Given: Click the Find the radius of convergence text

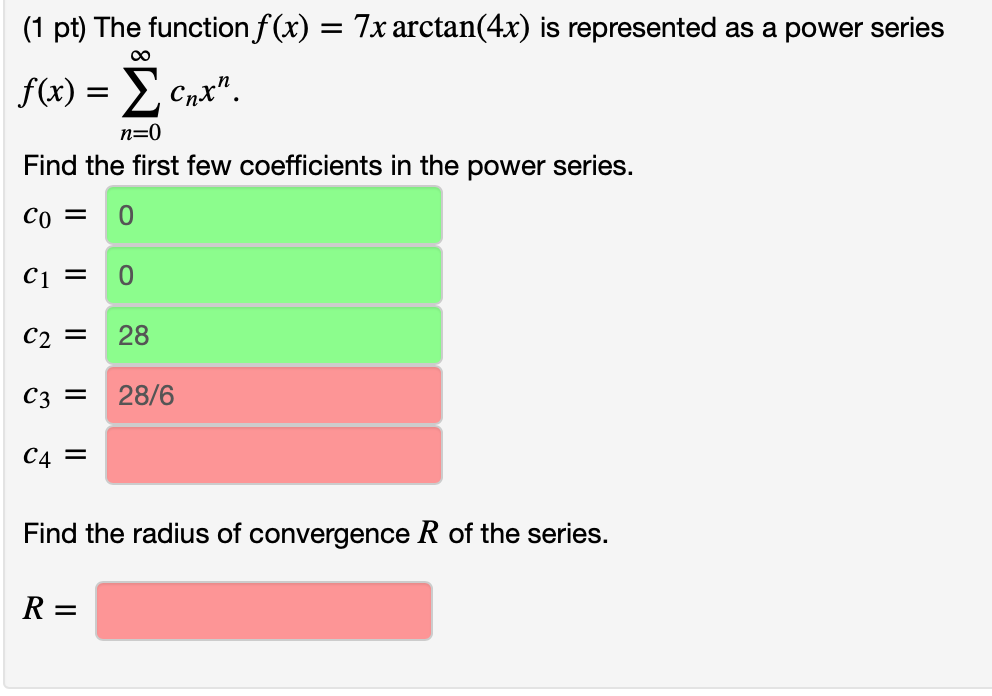Looking at the screenshot, I should click(295, 534).
